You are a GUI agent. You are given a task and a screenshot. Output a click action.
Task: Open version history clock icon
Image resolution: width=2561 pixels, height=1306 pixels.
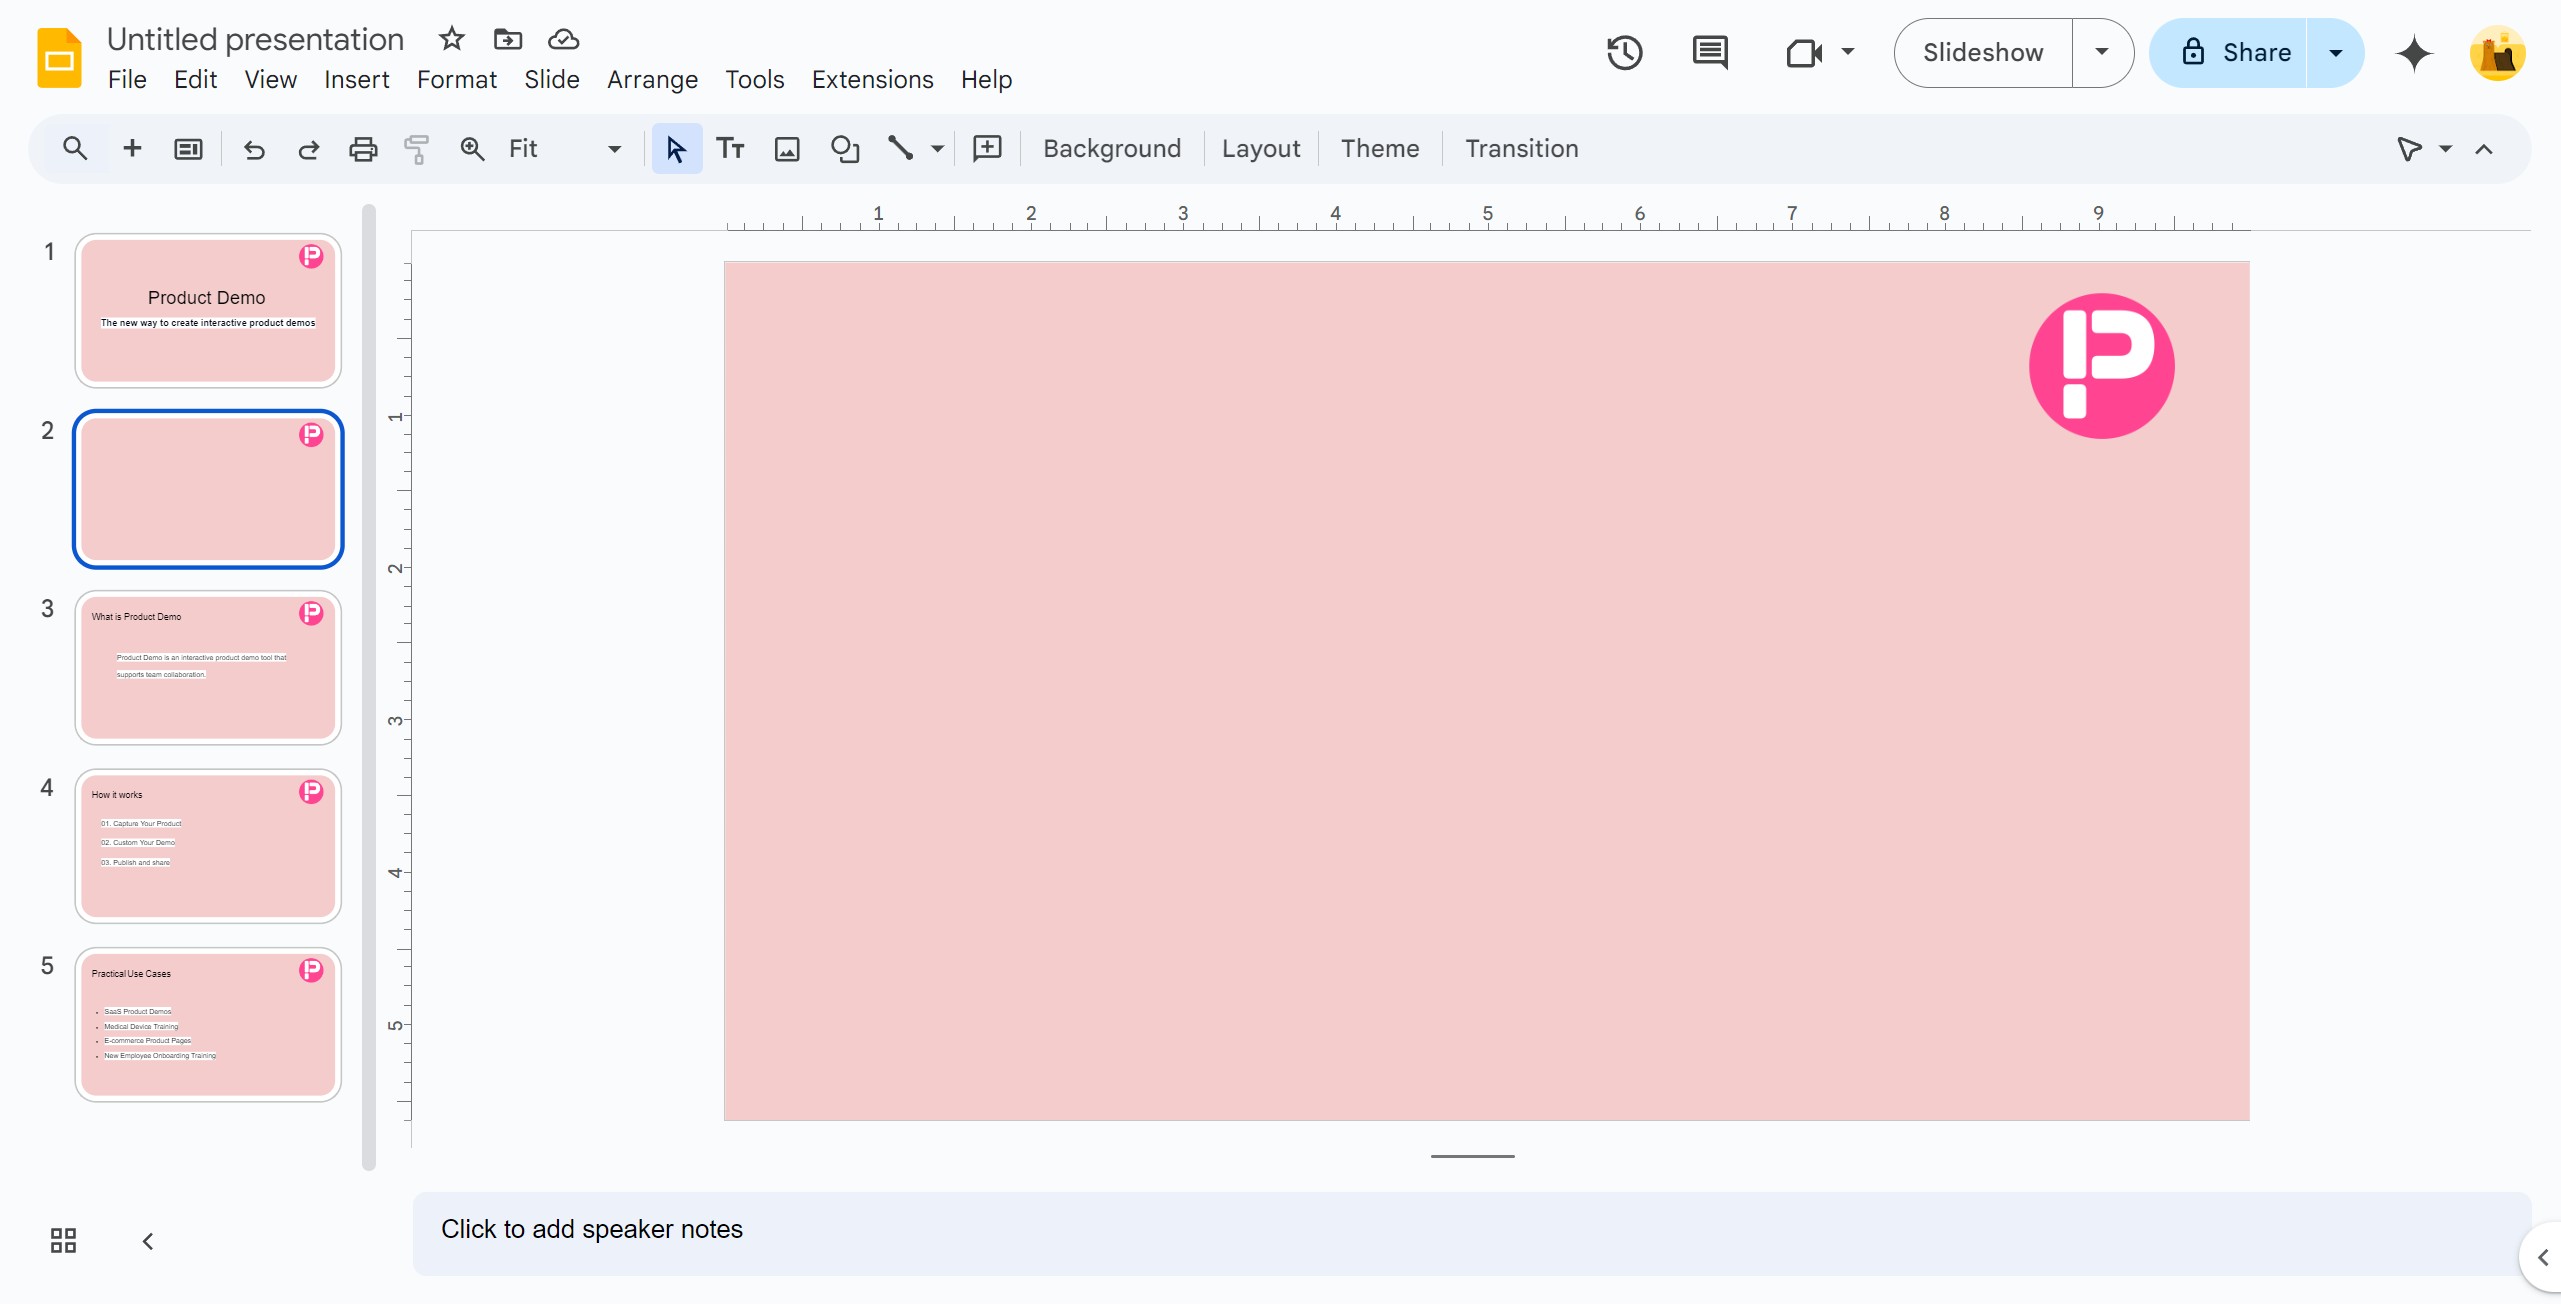click(x=1624, y=52)
